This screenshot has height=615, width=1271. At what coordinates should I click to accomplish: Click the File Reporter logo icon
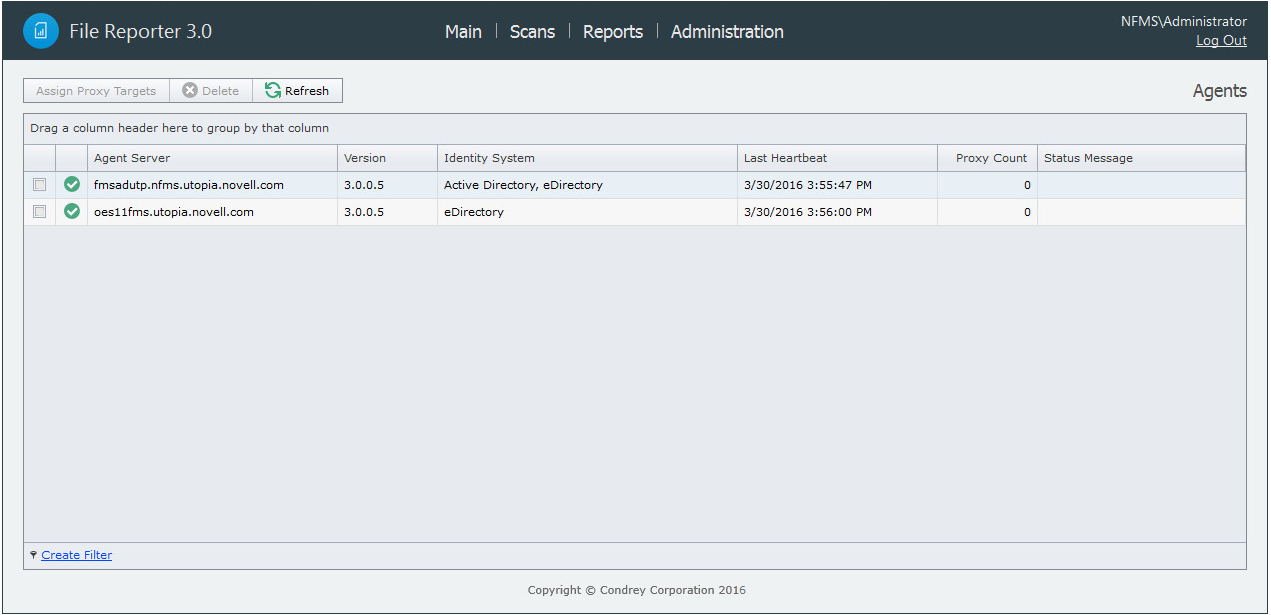pos(41,31)
